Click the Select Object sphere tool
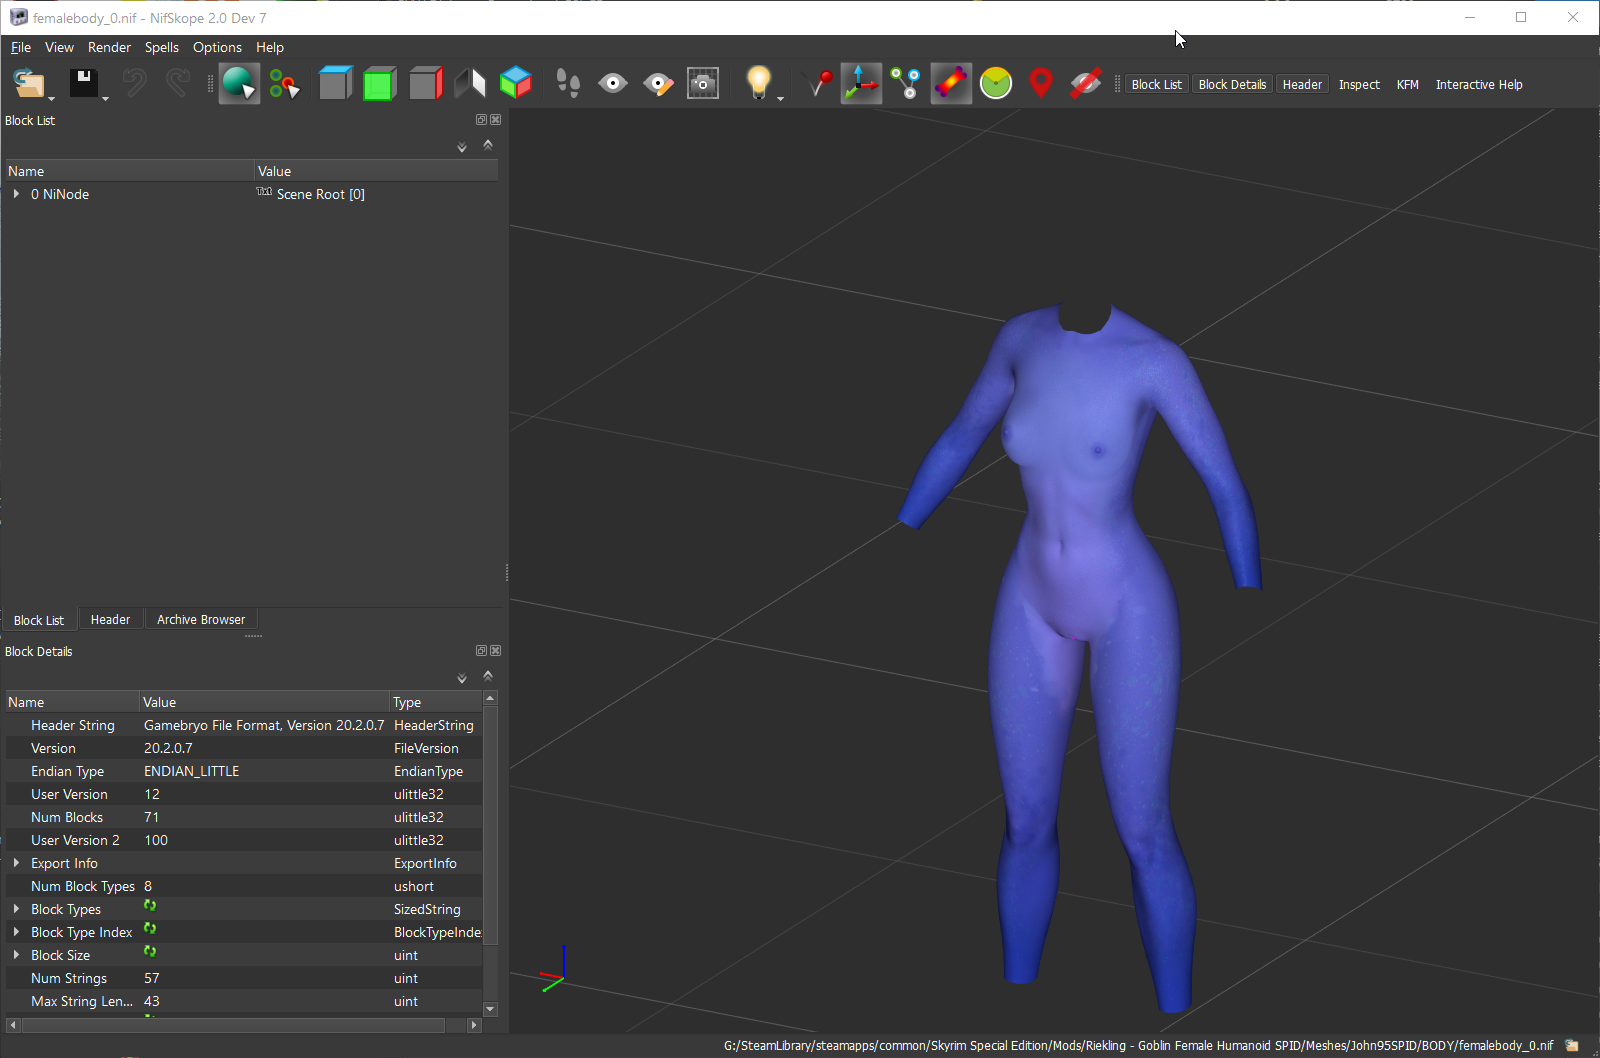 [x=239, y=84]
